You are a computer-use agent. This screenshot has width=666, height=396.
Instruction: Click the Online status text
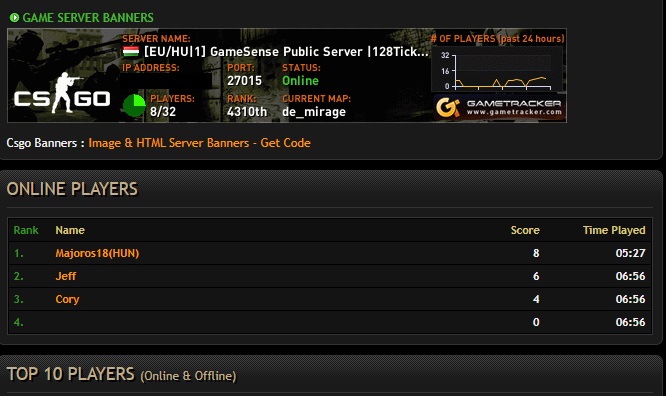click(x=300, y=81)
